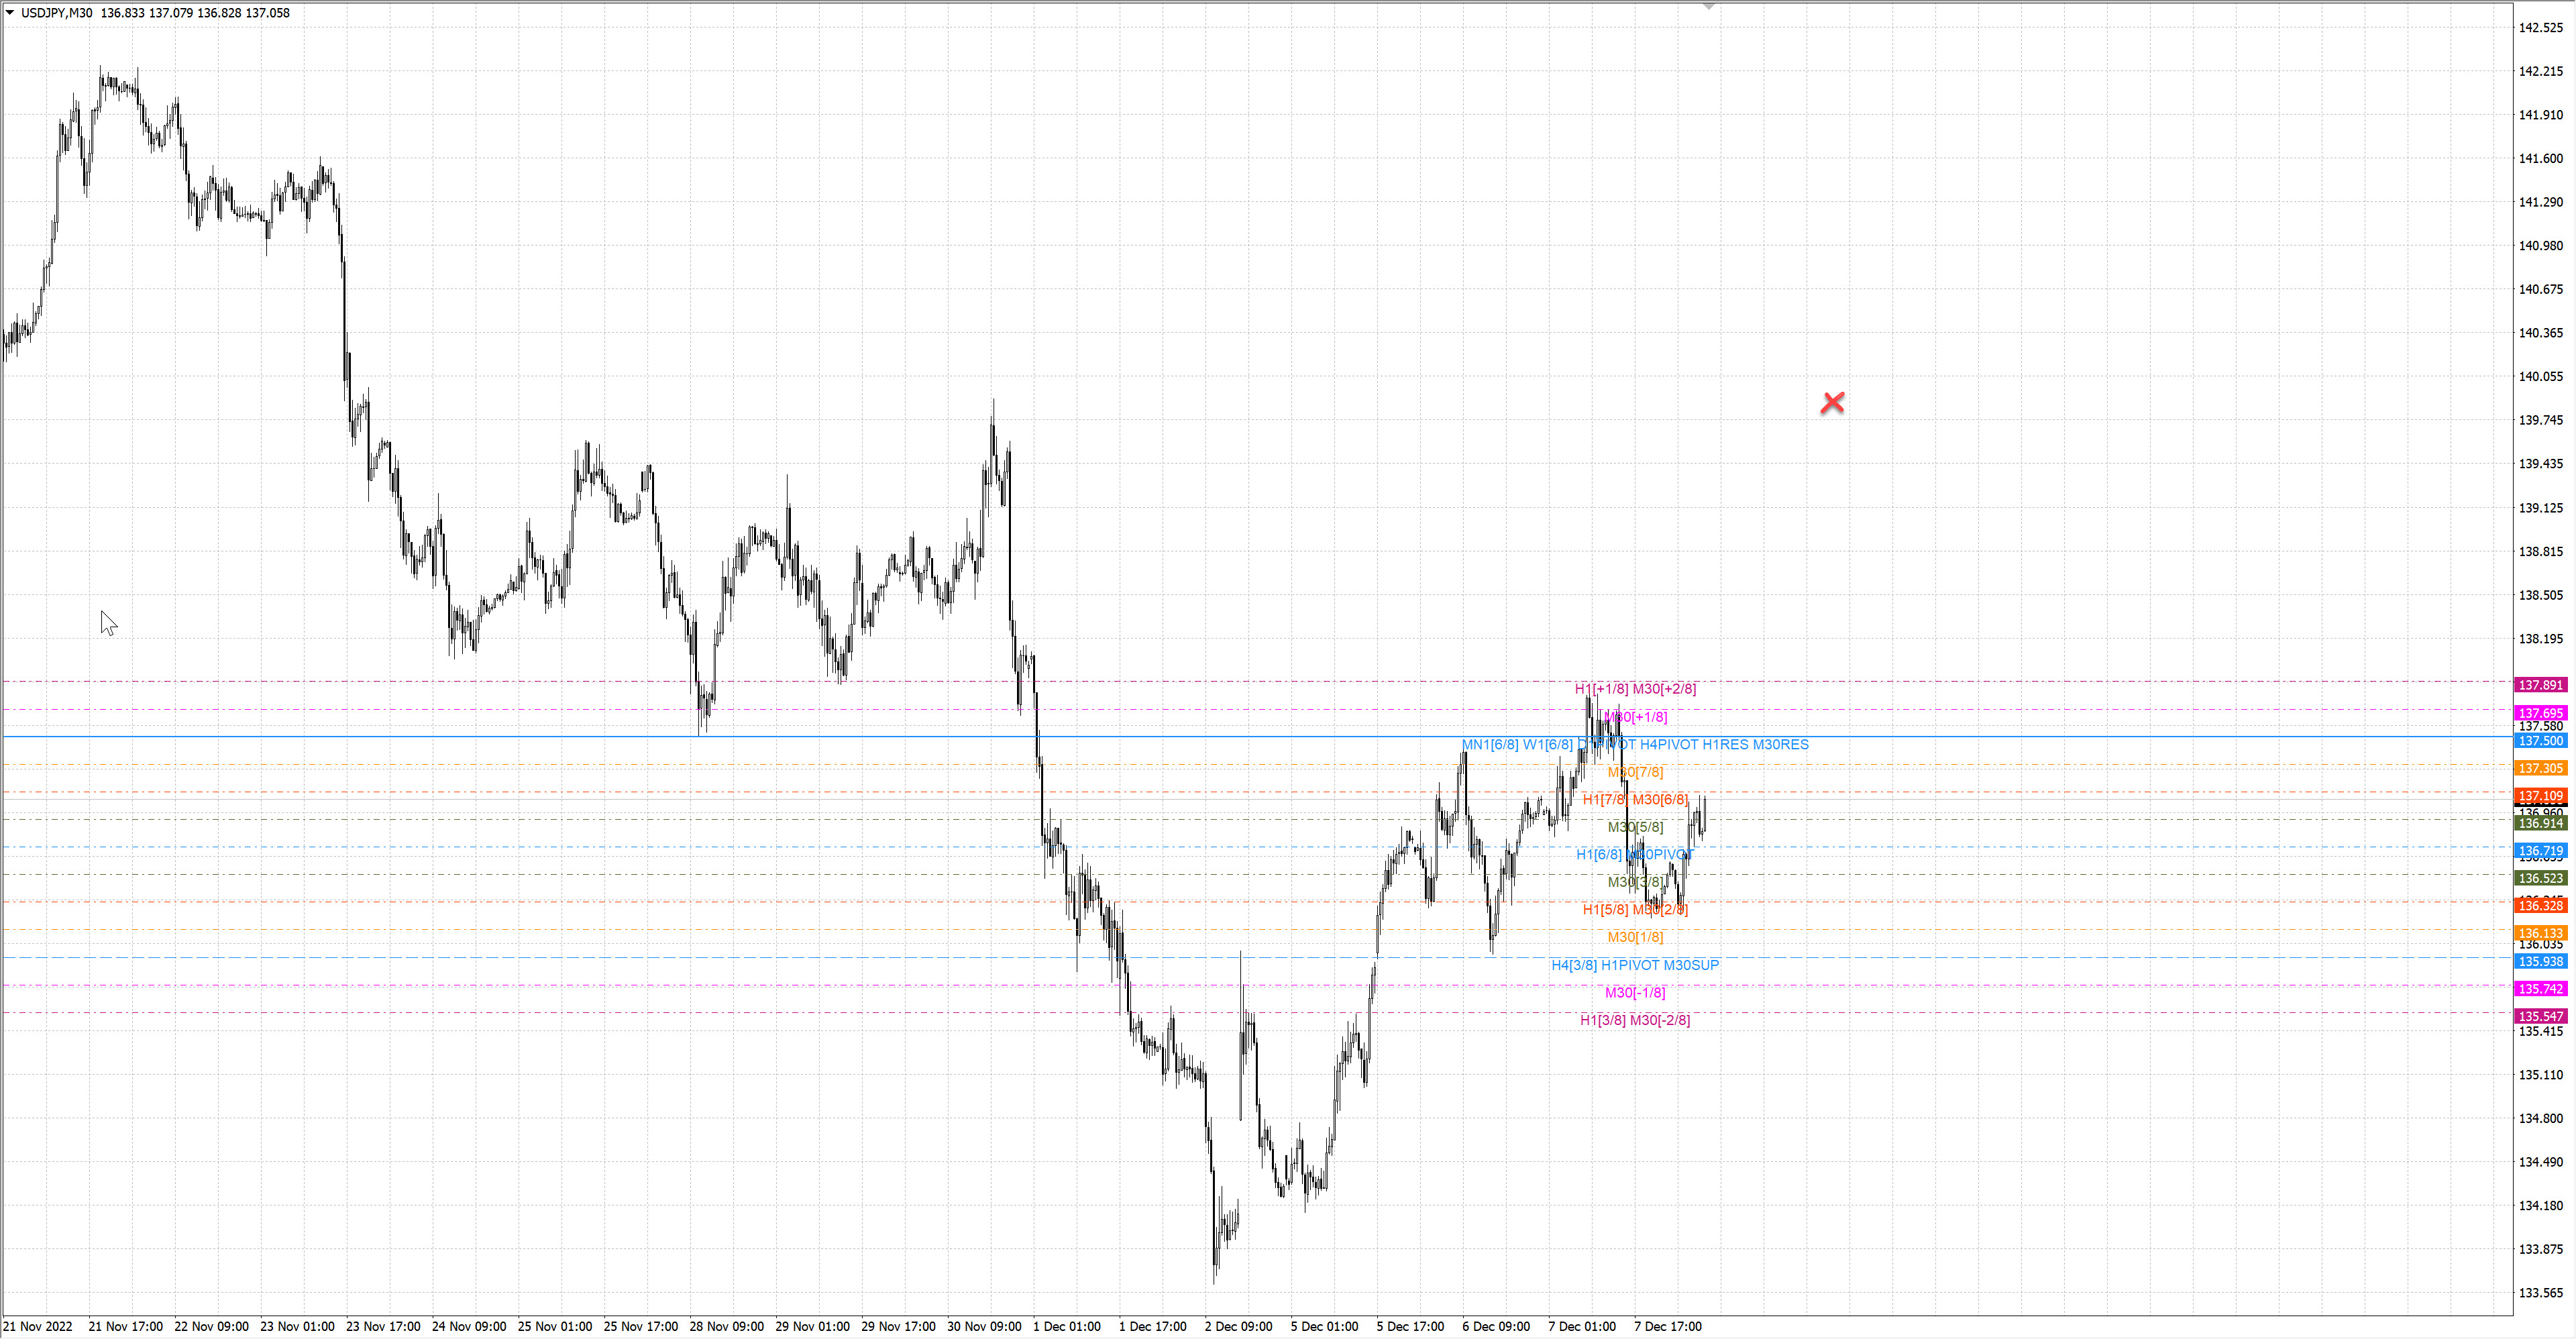Click the 21 Nov 2022 time axis label
The image size is (2576, 1339).
[x=38, y=1326]
